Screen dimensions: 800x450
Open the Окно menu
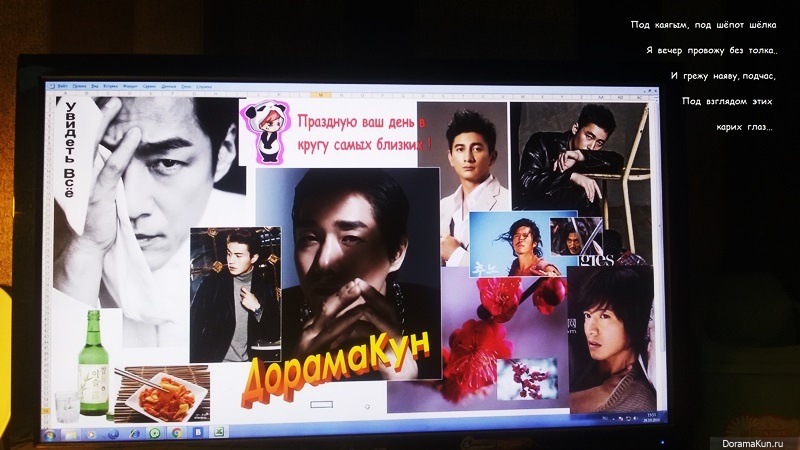[186, 86]
